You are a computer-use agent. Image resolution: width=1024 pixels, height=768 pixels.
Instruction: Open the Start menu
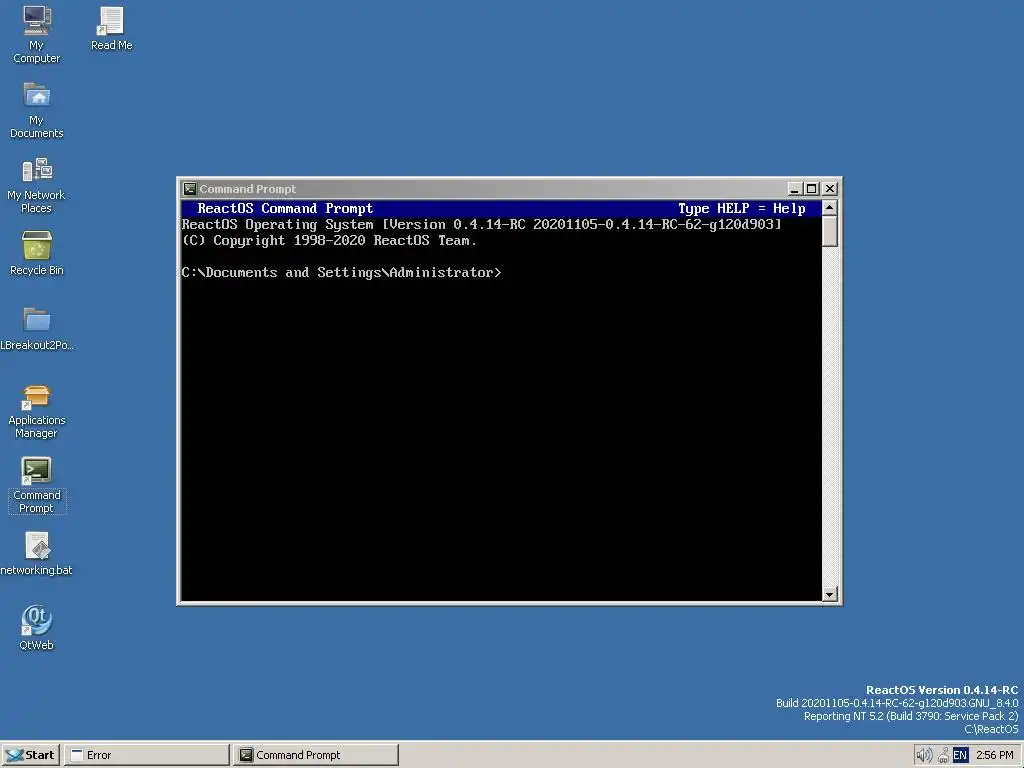[x=31, y=755]
